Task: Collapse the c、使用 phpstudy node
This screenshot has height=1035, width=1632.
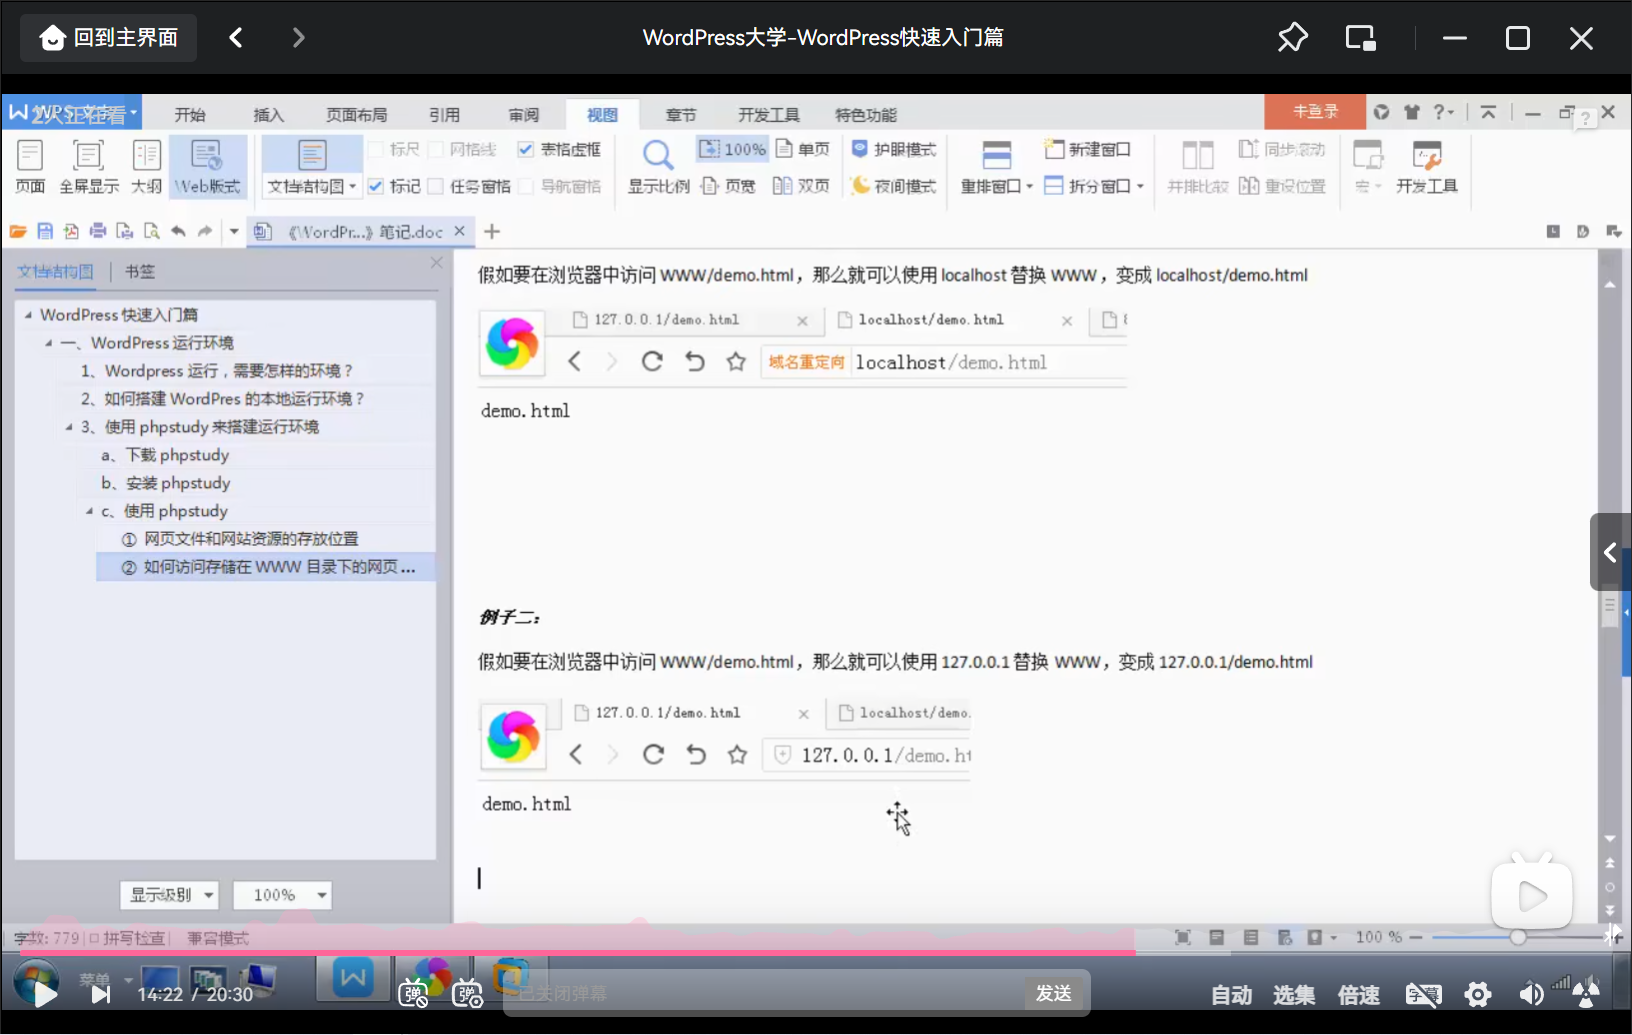Action: 89,511
